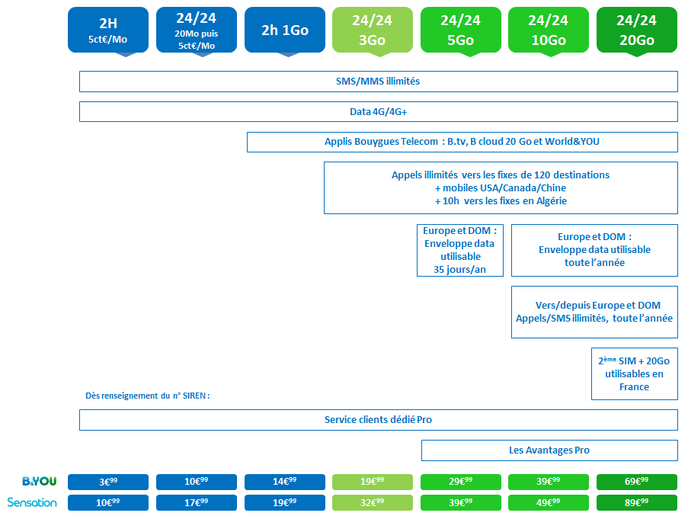
Task: Click the 2ème SIM + 20Go box
Action: tap(634, 374)
